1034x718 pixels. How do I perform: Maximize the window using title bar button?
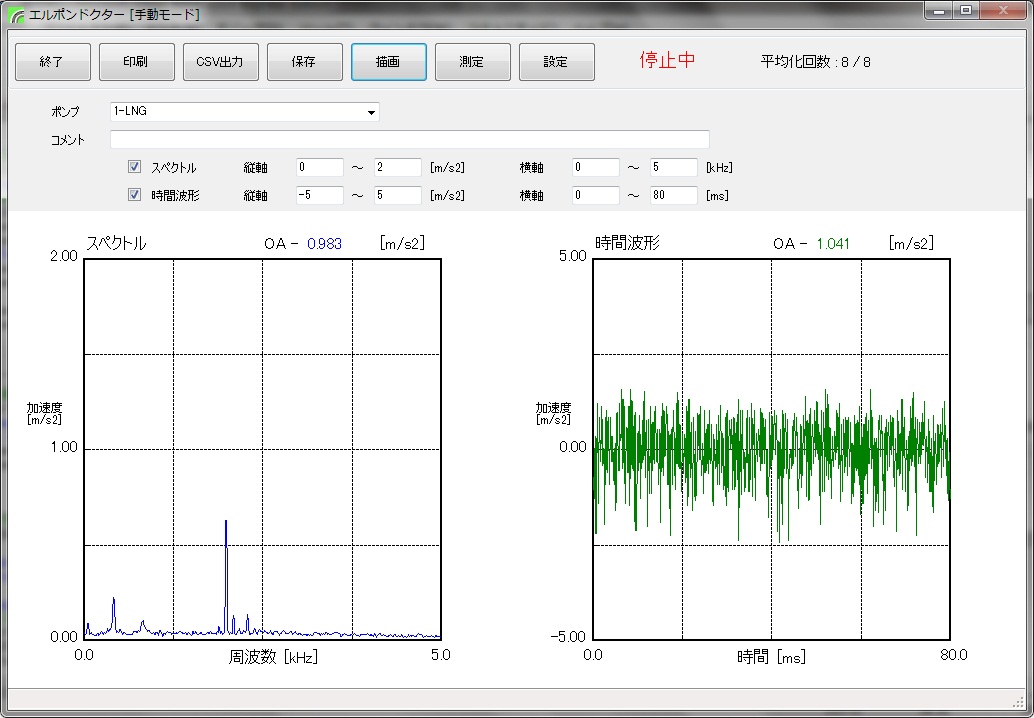pos(966,11)
